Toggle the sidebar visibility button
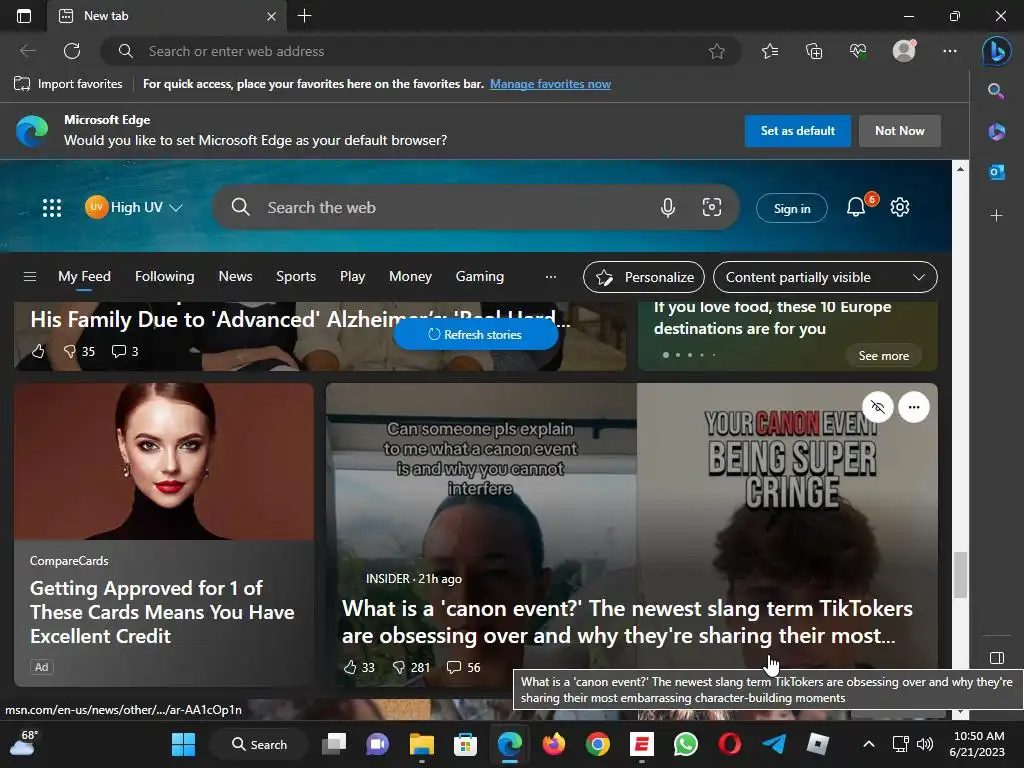Image resolution: width=1024 pixels, height=768 pixels. [x=997, y=658]
